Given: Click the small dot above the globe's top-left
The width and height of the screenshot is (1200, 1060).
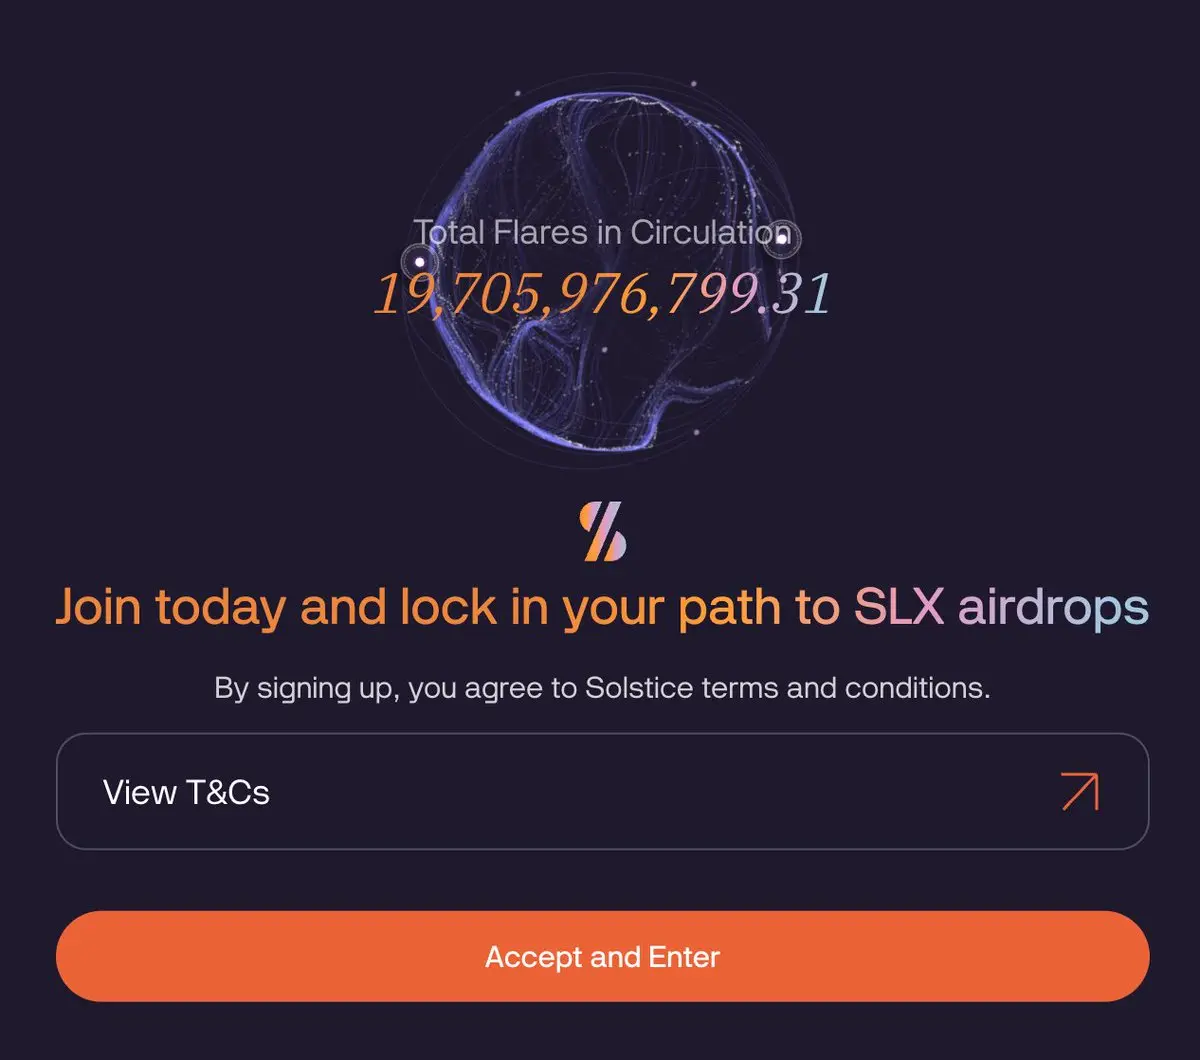Looking at the screenshot, I should (x=518, y=93).
